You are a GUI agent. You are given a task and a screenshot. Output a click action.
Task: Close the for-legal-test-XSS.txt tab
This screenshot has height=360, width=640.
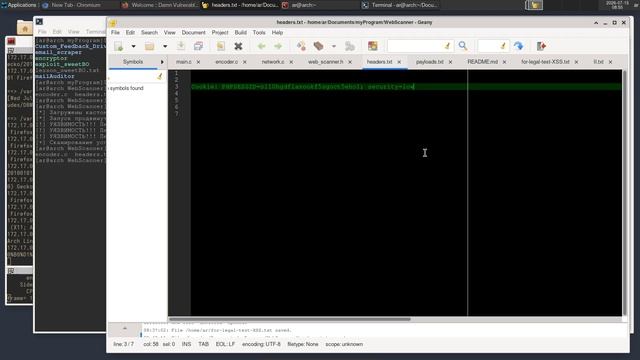(x=576, y=62)
